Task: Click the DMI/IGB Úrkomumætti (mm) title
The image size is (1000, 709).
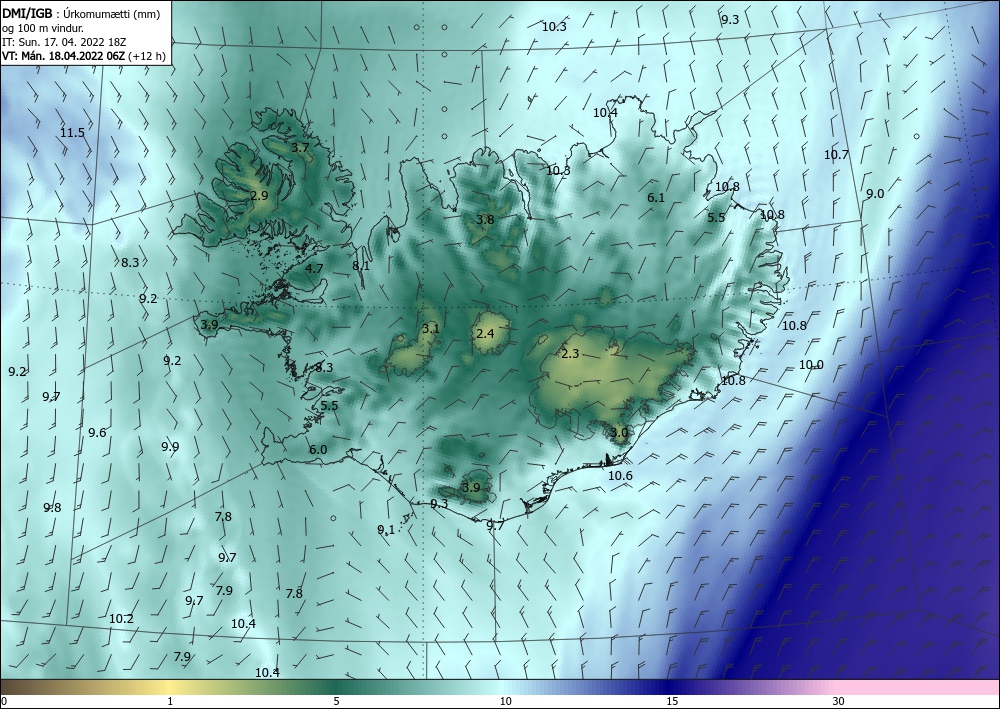Action: [x=80, y=14]
